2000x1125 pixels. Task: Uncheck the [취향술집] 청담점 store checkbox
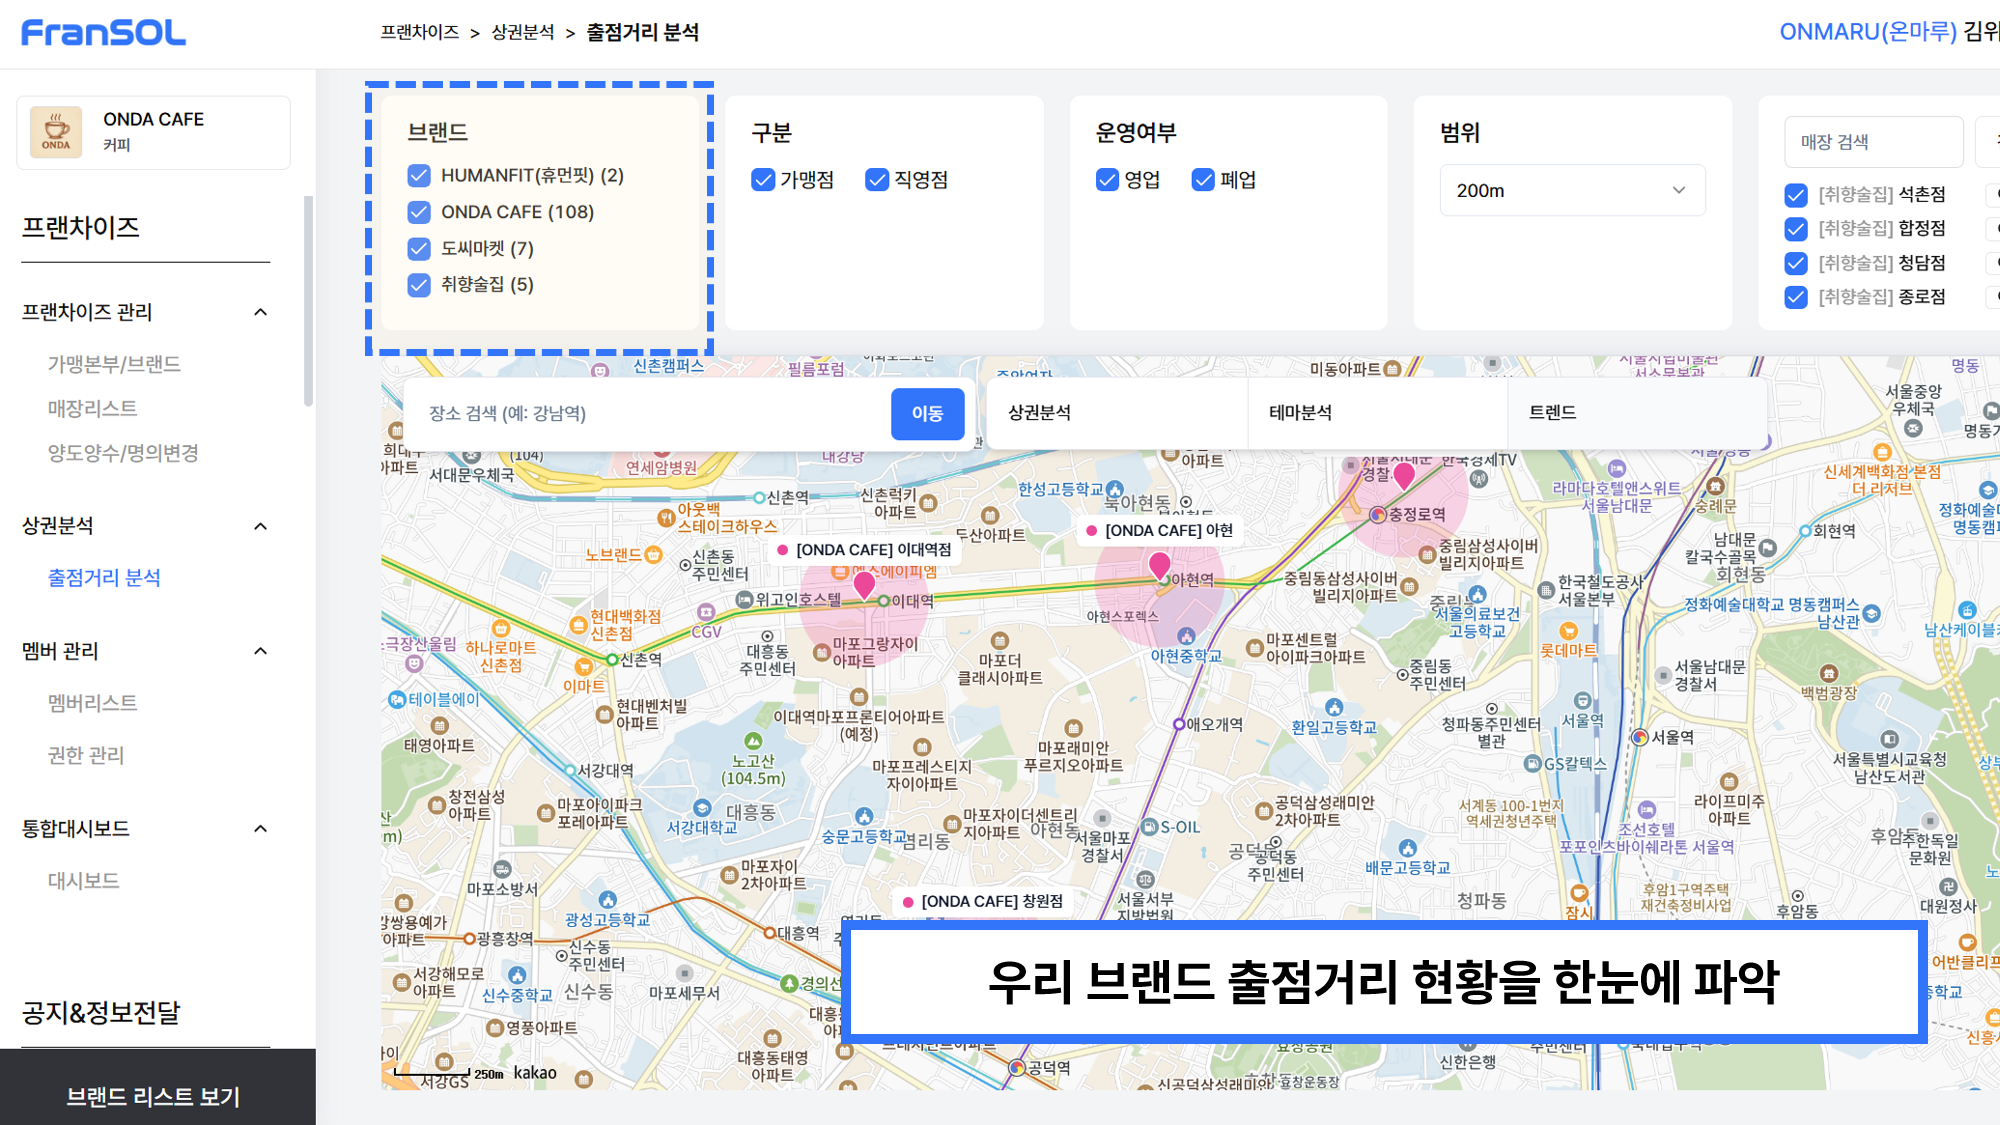pos(1796,263)
